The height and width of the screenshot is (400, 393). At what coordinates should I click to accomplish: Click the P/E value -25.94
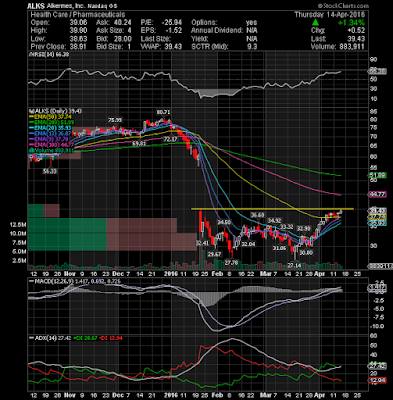[171, 23]
